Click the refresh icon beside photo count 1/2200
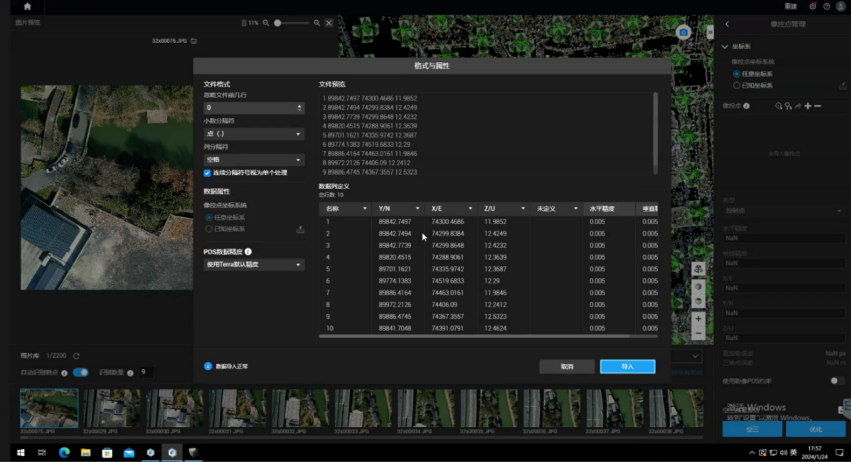This screenshot has height=462, width=851. click(x=76, y=356)
